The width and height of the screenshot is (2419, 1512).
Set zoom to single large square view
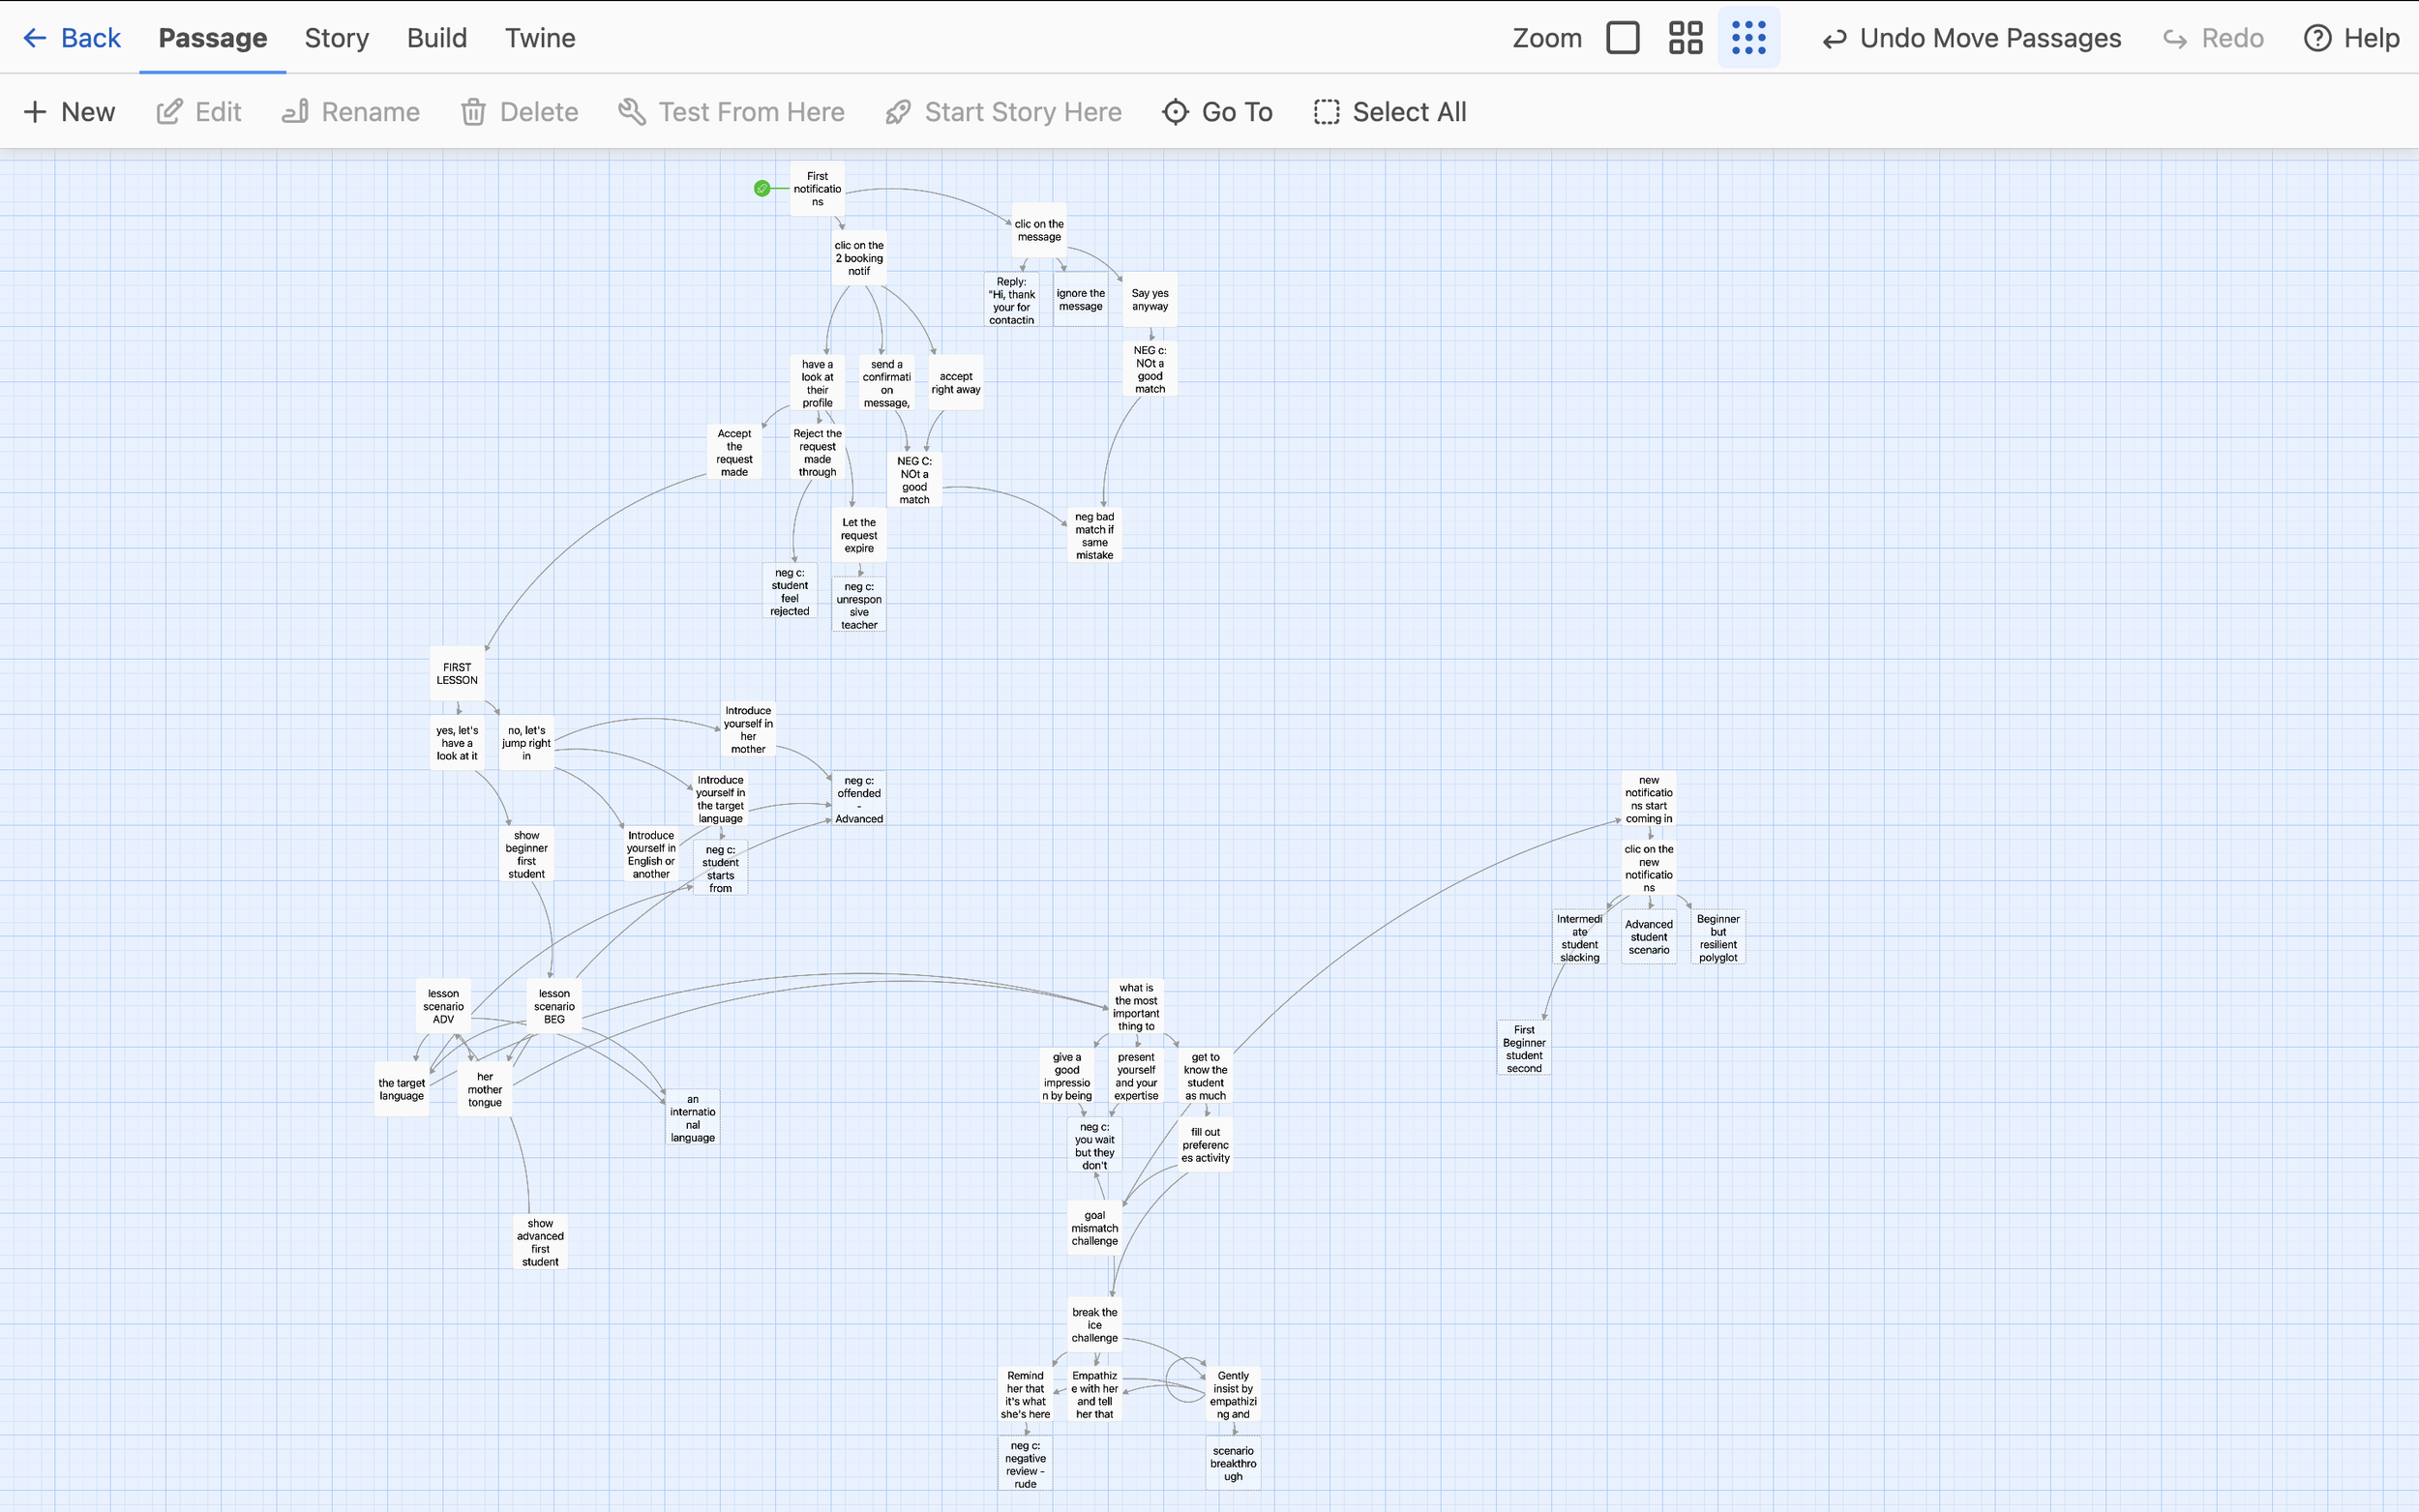pyautogui.click(x=1622, y=38)
